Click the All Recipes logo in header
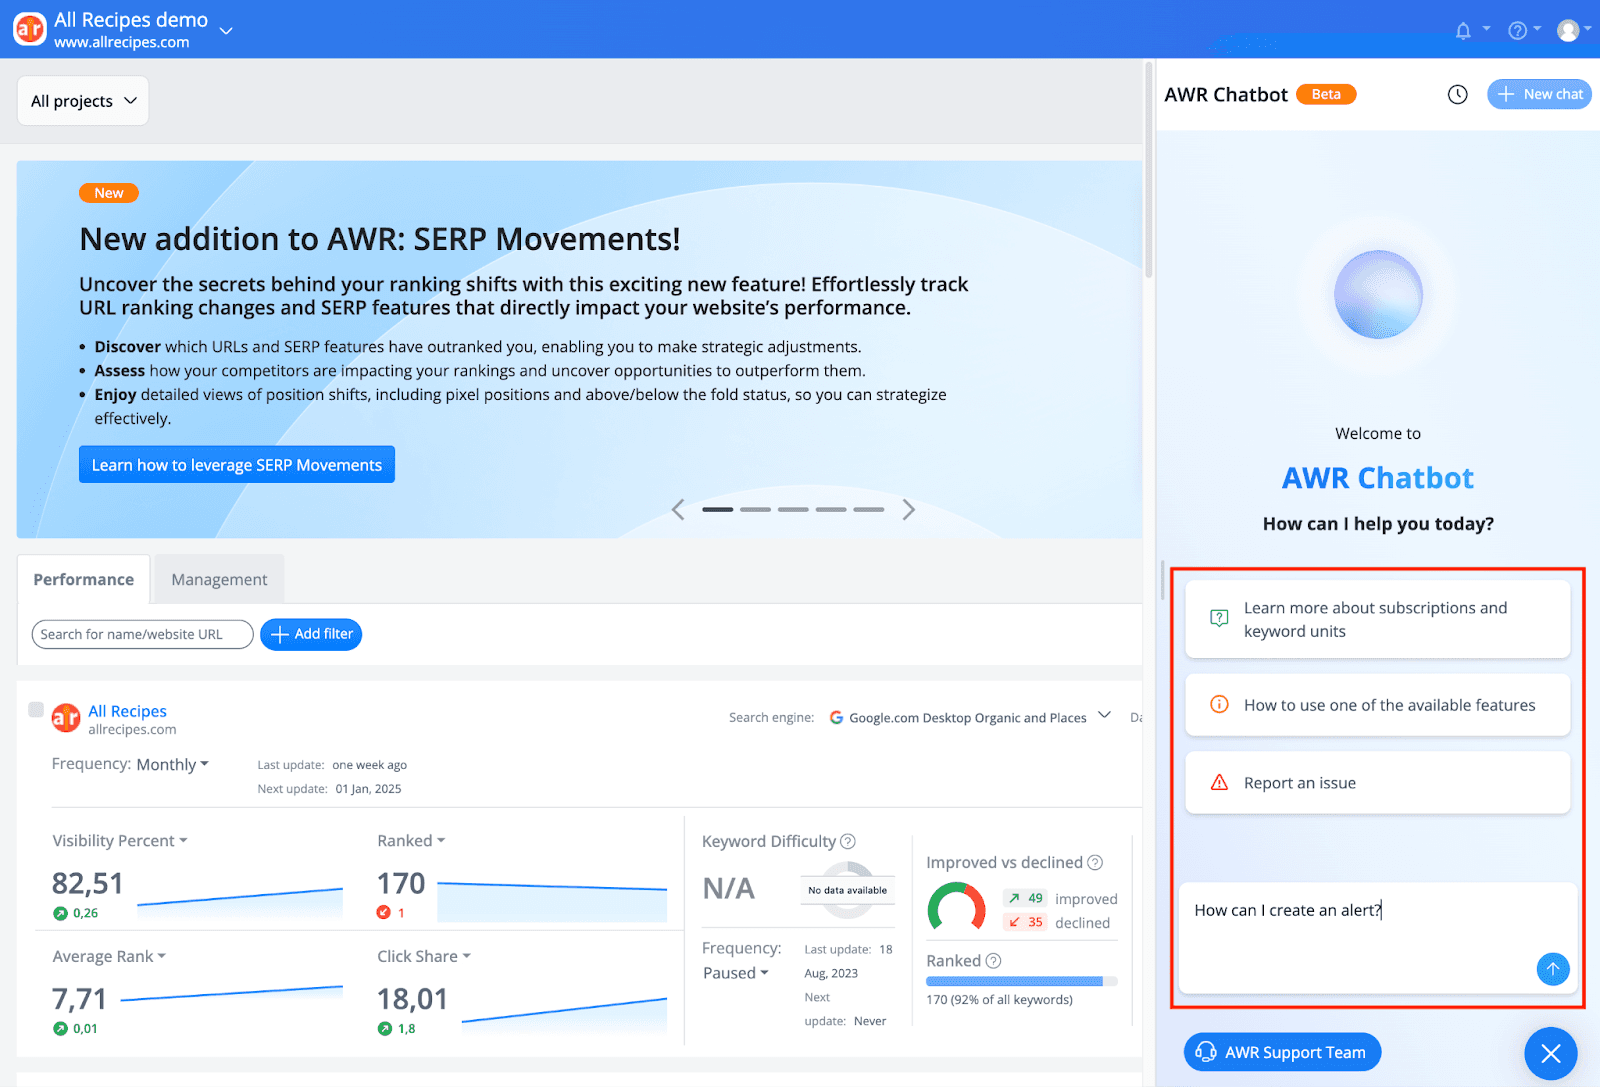 30,30
